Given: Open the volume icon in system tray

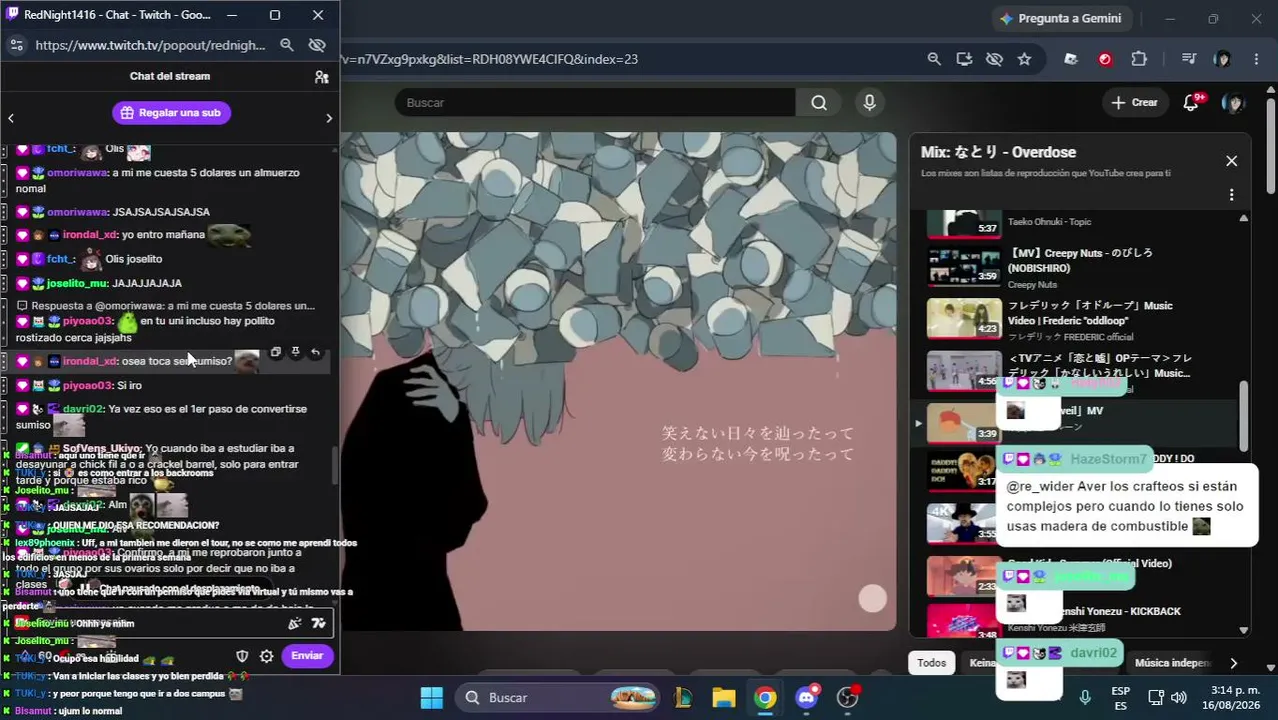Looking at the screenshot, I should [x=1179, y=697].
